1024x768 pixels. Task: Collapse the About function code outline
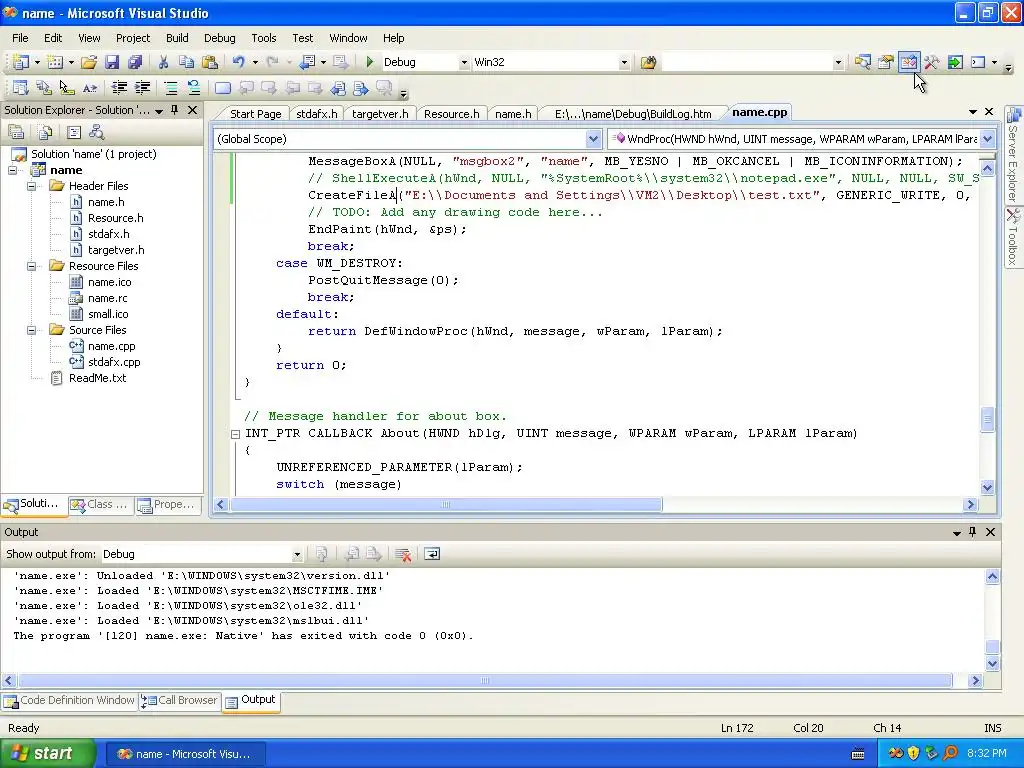pos(235,434)
